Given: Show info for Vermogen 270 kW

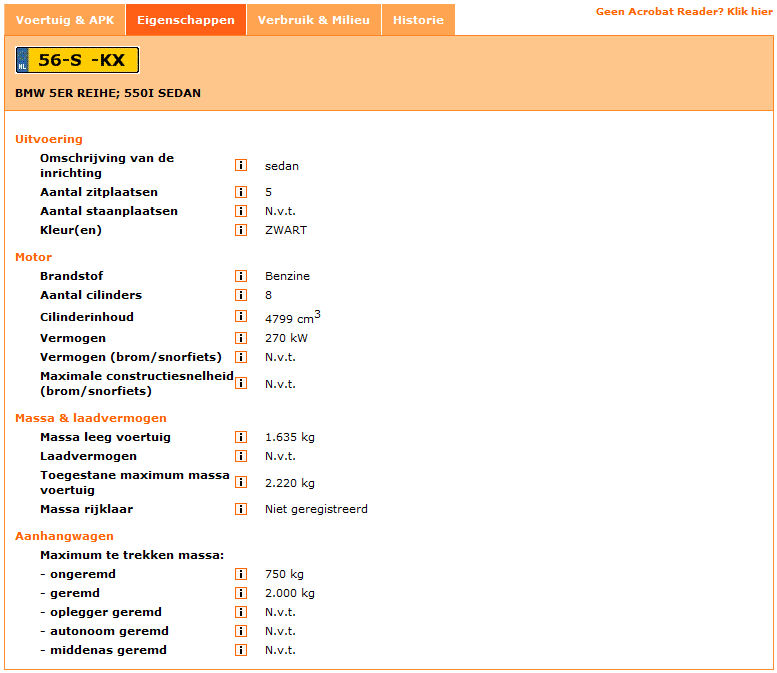Looking at the screenshot, I should [241, 338].
